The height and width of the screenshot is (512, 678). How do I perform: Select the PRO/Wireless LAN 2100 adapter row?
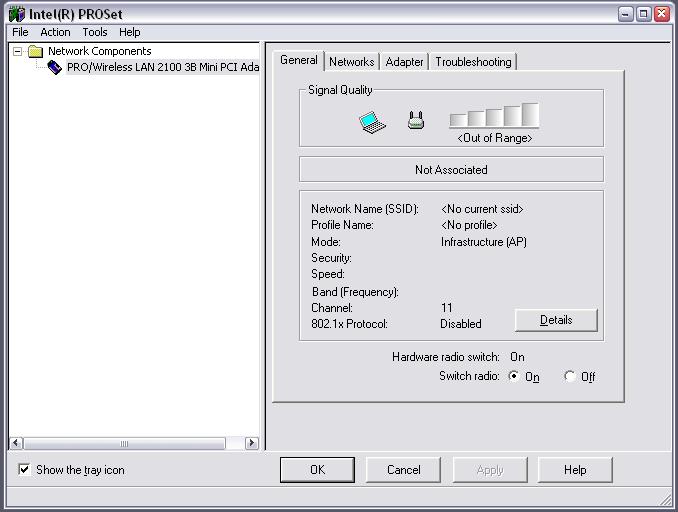(163, 67)
